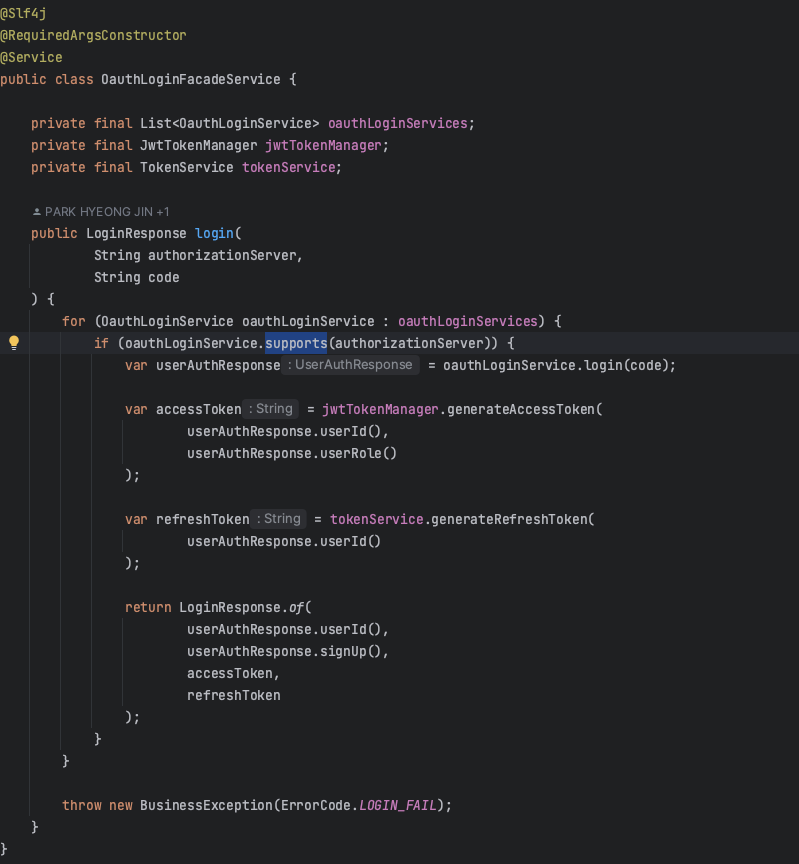Viewport: 799px width, 864px height.
Task: Click the login method name in its declaration
Action: pos(214,234)
